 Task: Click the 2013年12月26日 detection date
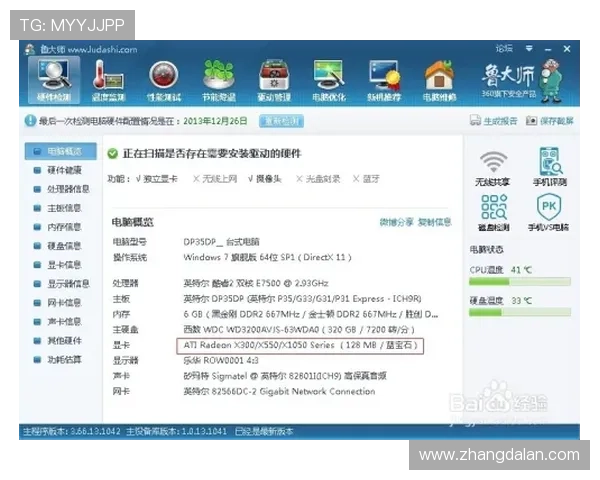tap(215, 121)
